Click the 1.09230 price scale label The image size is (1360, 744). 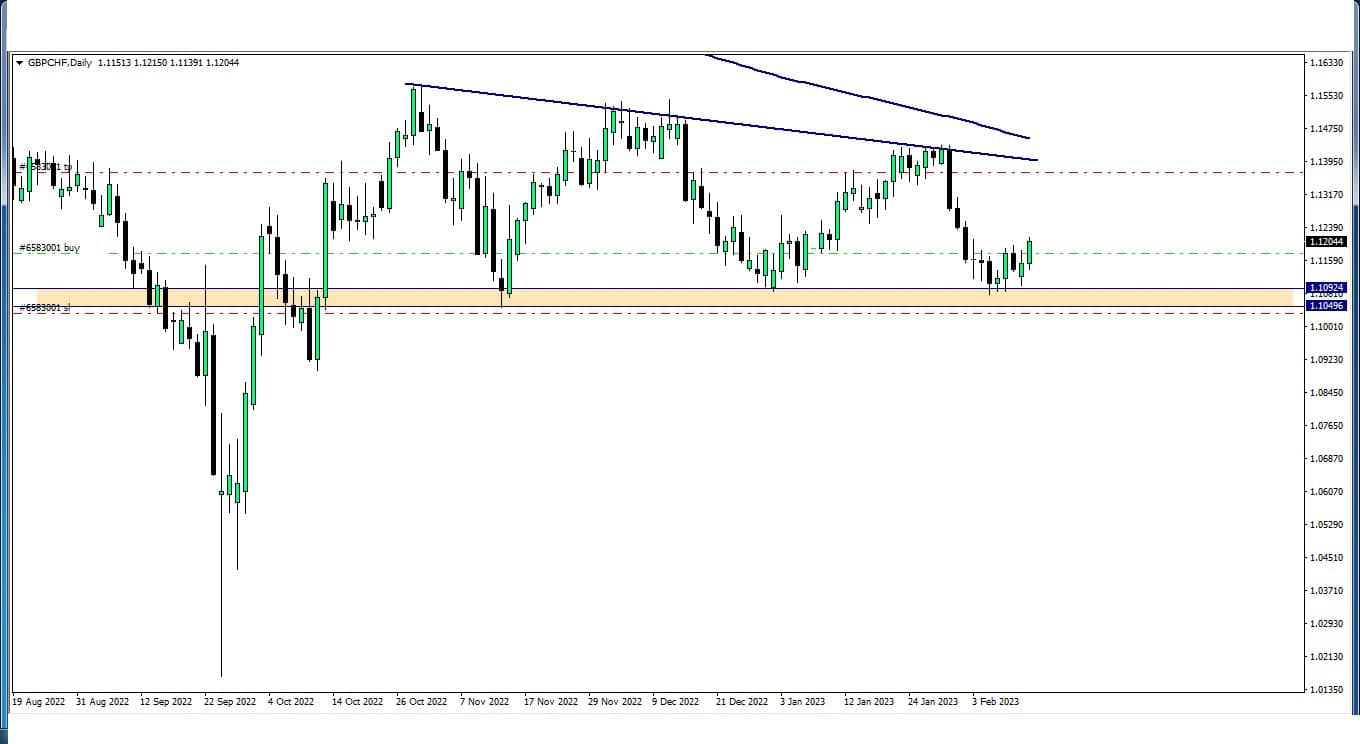[1326, 360]
